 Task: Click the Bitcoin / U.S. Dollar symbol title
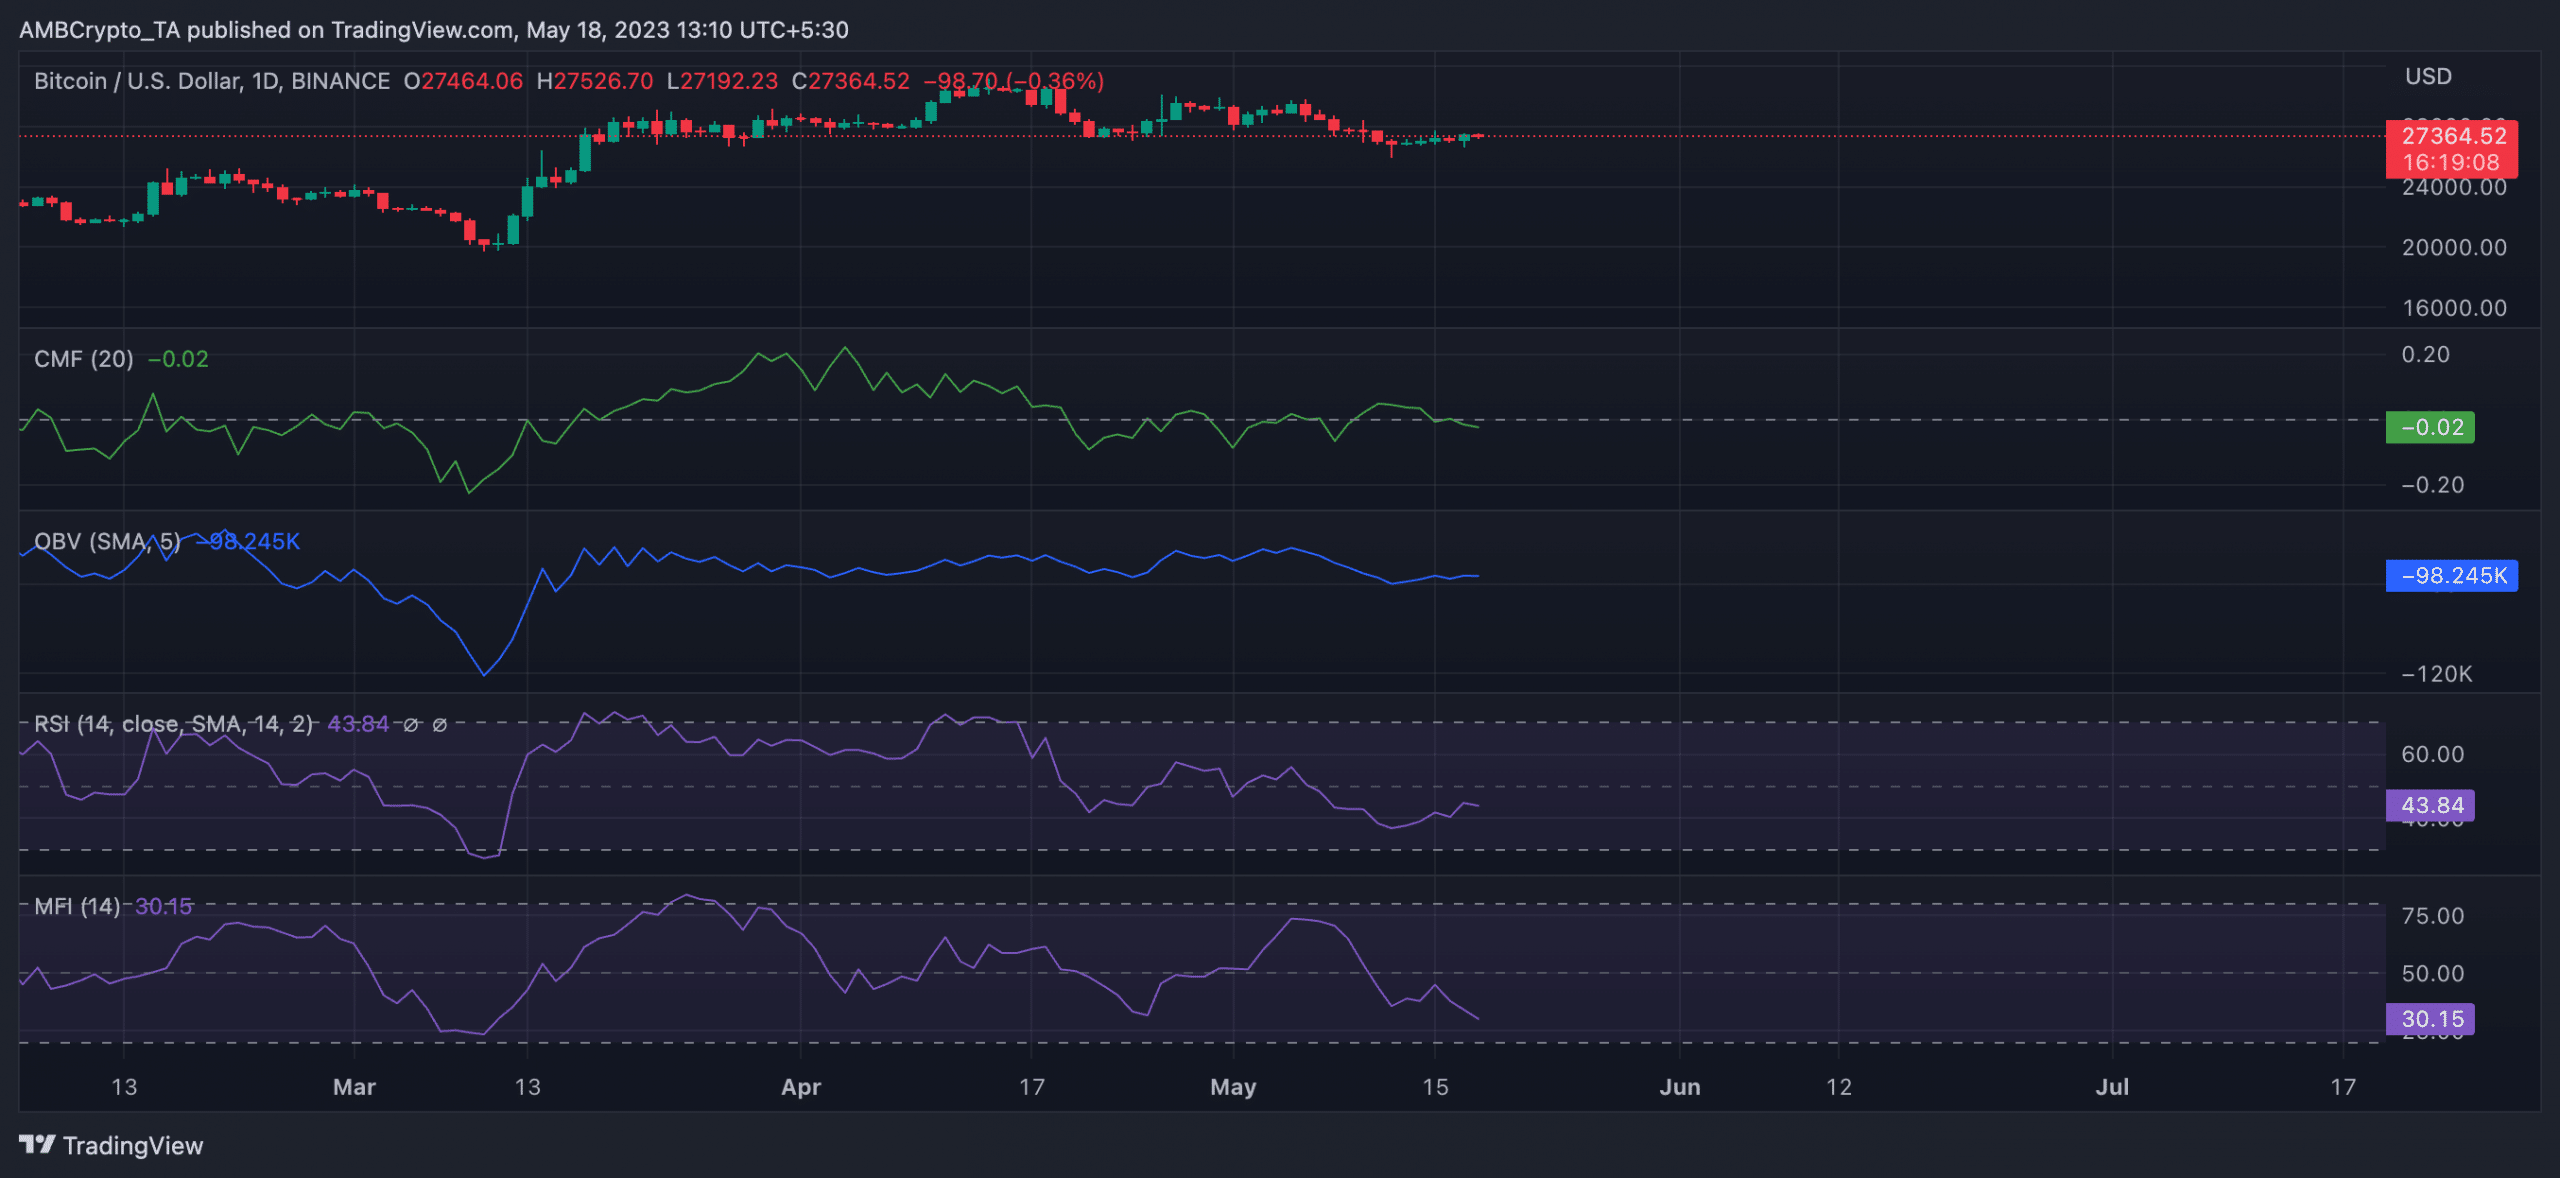click(x=212, y=81)
